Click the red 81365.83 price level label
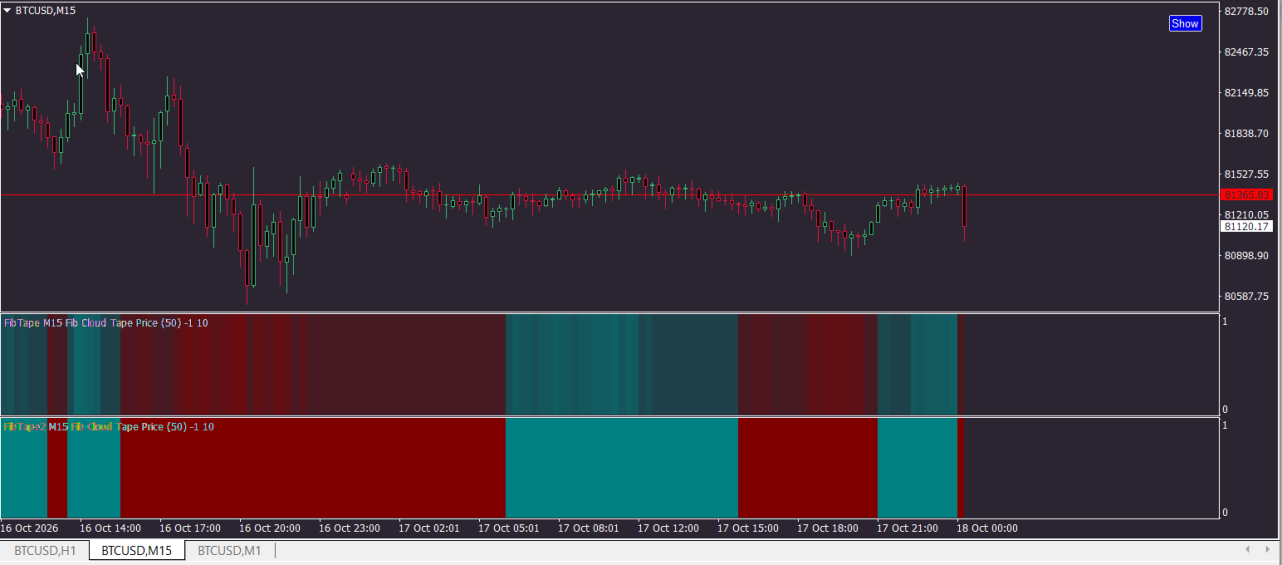This screenshot has width=1282, height=565. tap(1247, 194)
